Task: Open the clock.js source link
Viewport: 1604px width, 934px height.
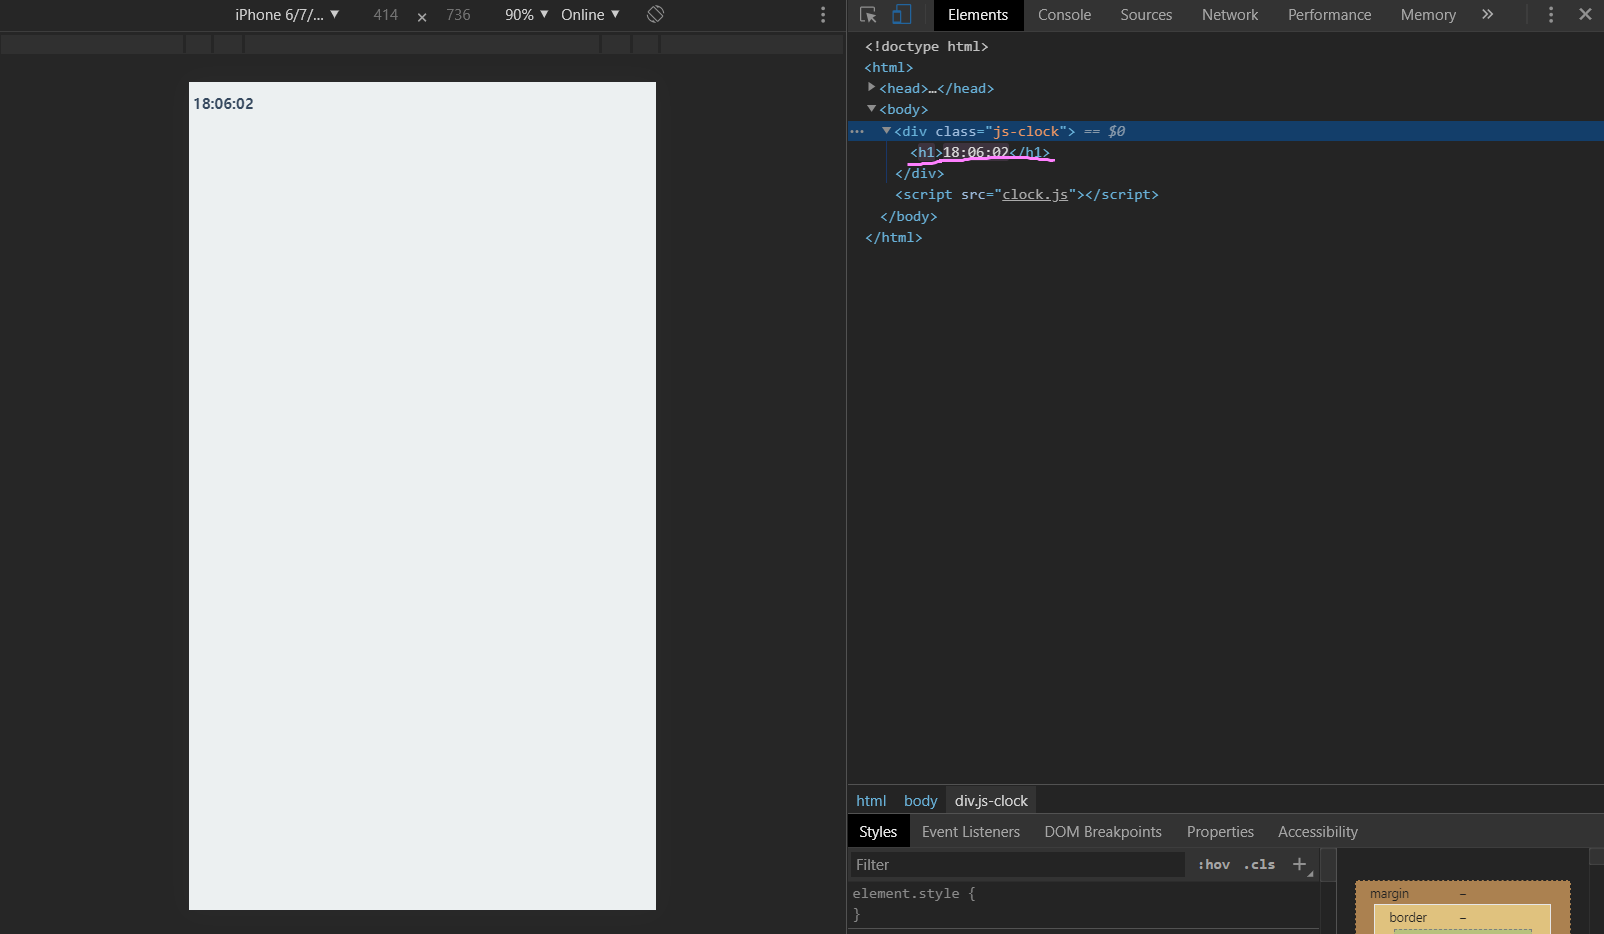Action: click(1035, 194)
